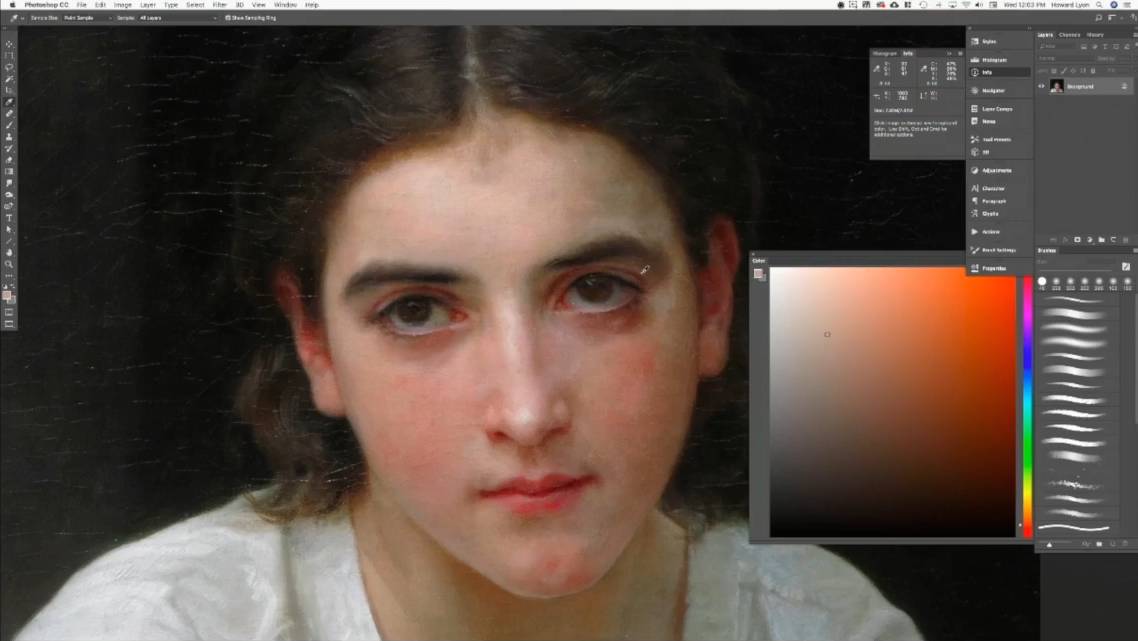This screenshot has height=641, width=1138.
Task: Collapse the Info panel with double arrows
Action: tap(949, 53)
